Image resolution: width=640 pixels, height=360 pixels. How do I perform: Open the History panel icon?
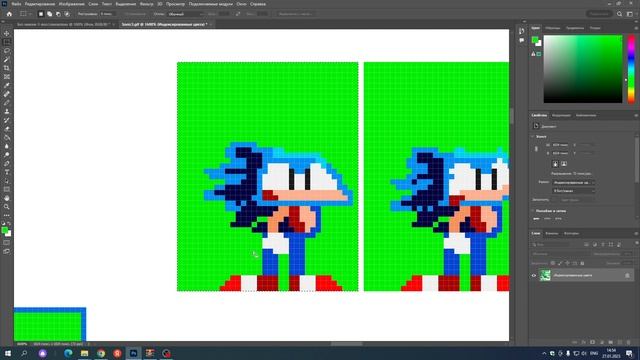[522, 31]
